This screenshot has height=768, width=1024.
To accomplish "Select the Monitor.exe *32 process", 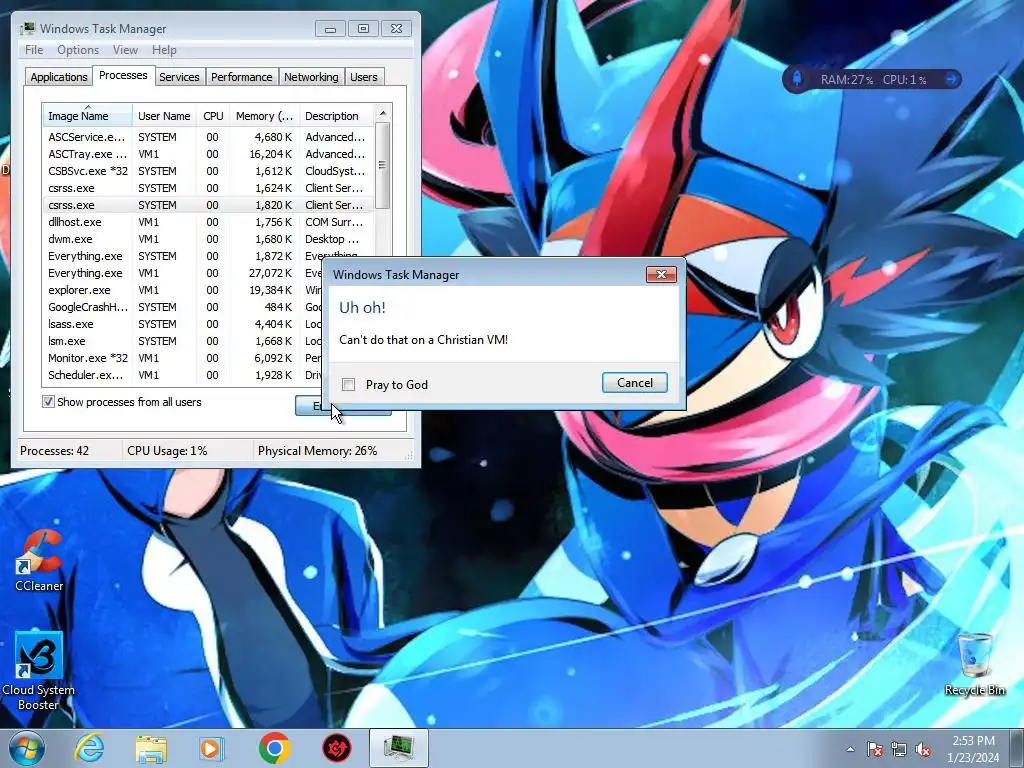I will 183,358.
